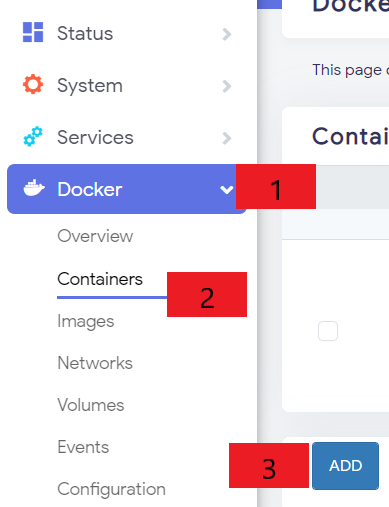Screen dimensions: 389x507
Task: Click the Services menu label
Action: 95,137
